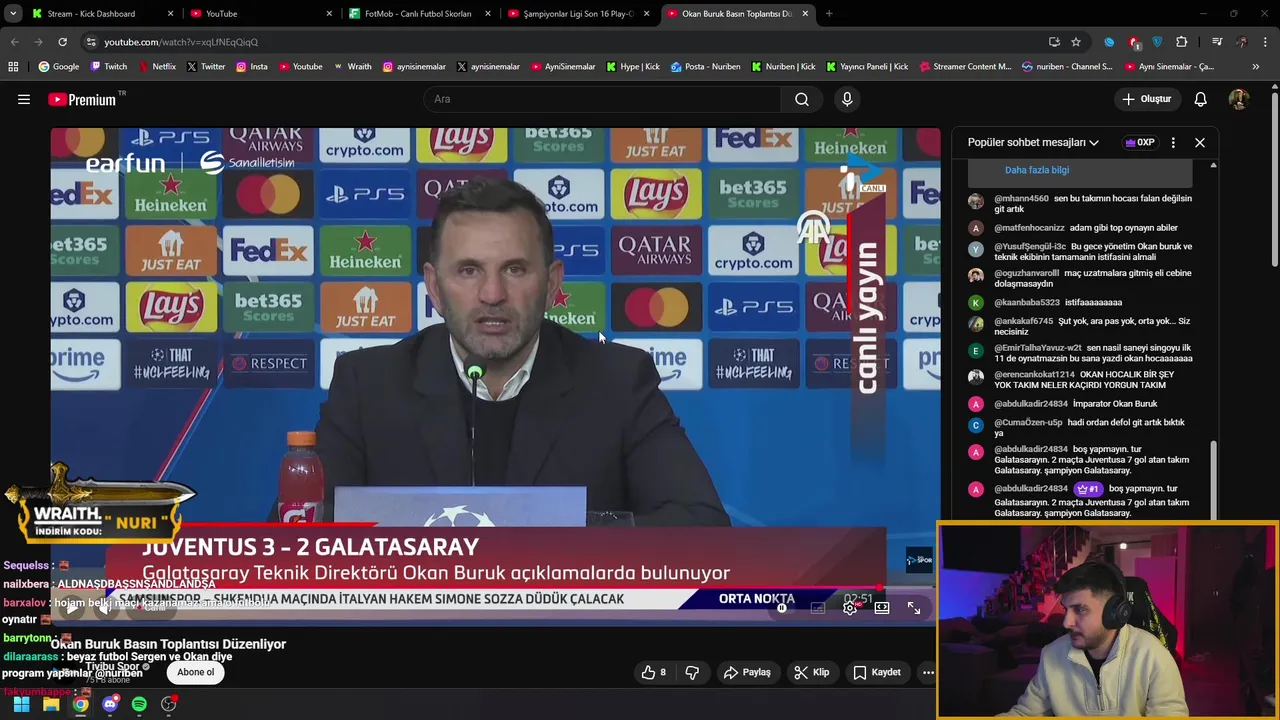
Task: Close the Okan Buruk Basın Toplantısı tab
Action: coord(805,14)
